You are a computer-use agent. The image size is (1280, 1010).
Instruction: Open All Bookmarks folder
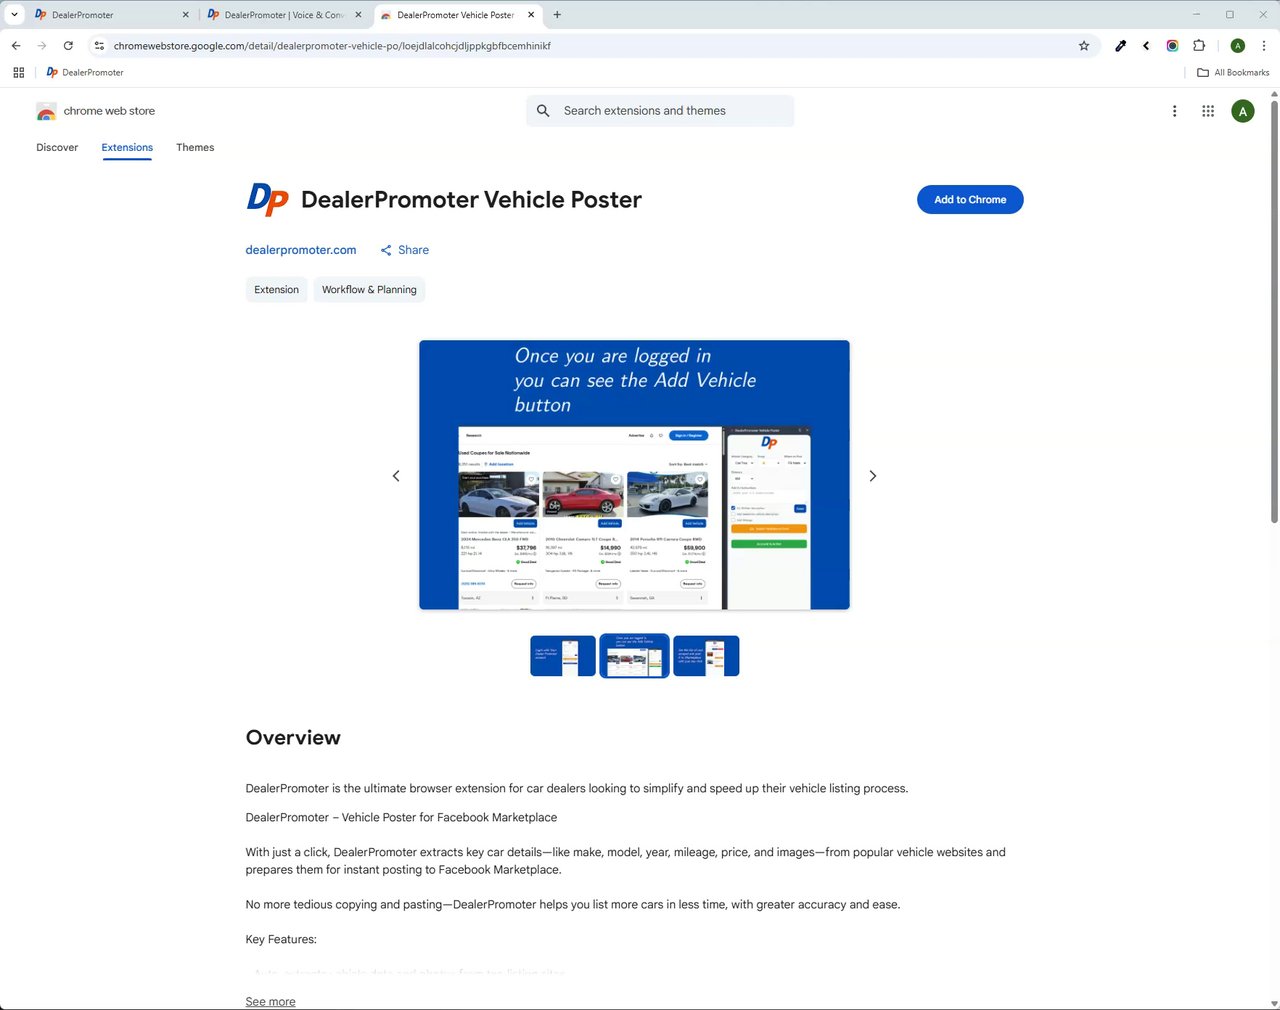[1233, 73]
